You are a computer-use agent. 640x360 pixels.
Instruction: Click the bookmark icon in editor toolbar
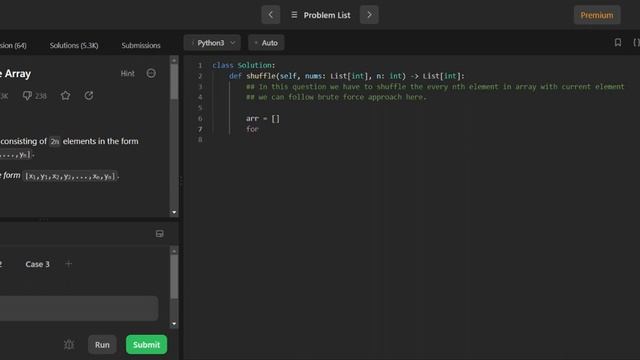point(618,42)
